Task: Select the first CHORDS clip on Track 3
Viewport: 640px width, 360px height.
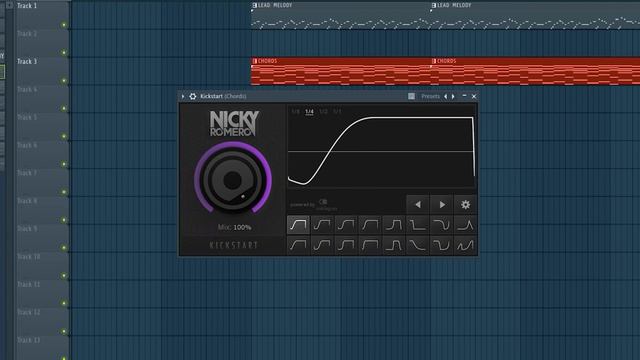Action: pyautogui.click(x=340, y=71)
